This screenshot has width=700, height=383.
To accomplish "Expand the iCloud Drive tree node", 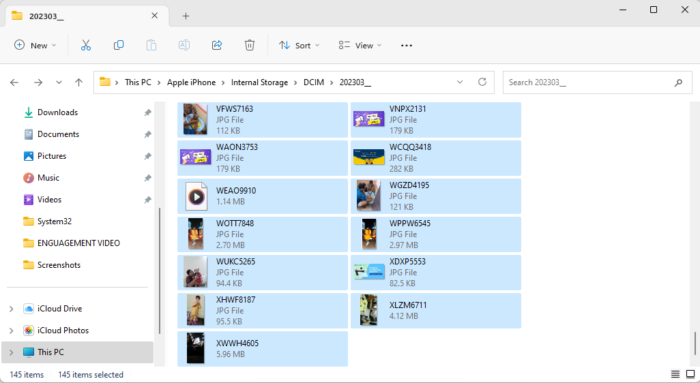I will 11,309.
